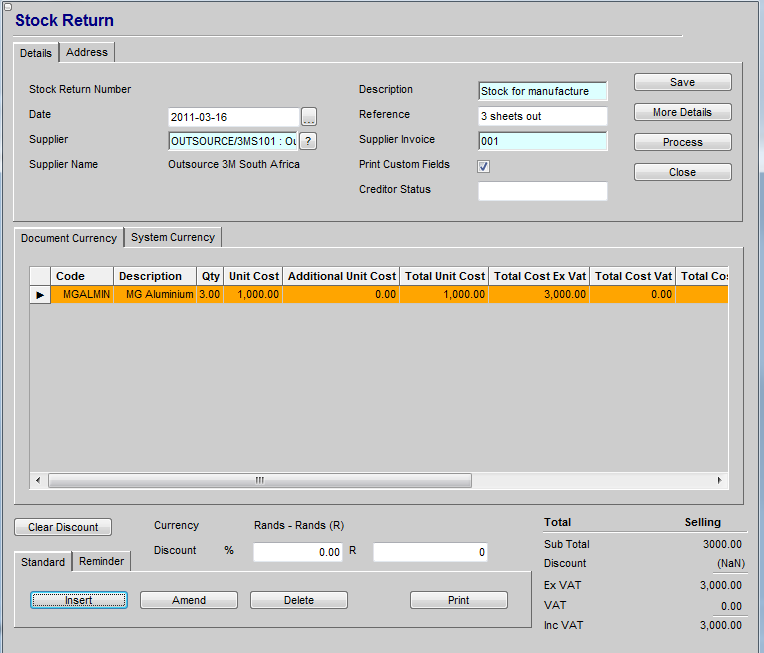Screen dimensions: 764x653
Task: Delete the selected line item
Action: tap(299, 600)
